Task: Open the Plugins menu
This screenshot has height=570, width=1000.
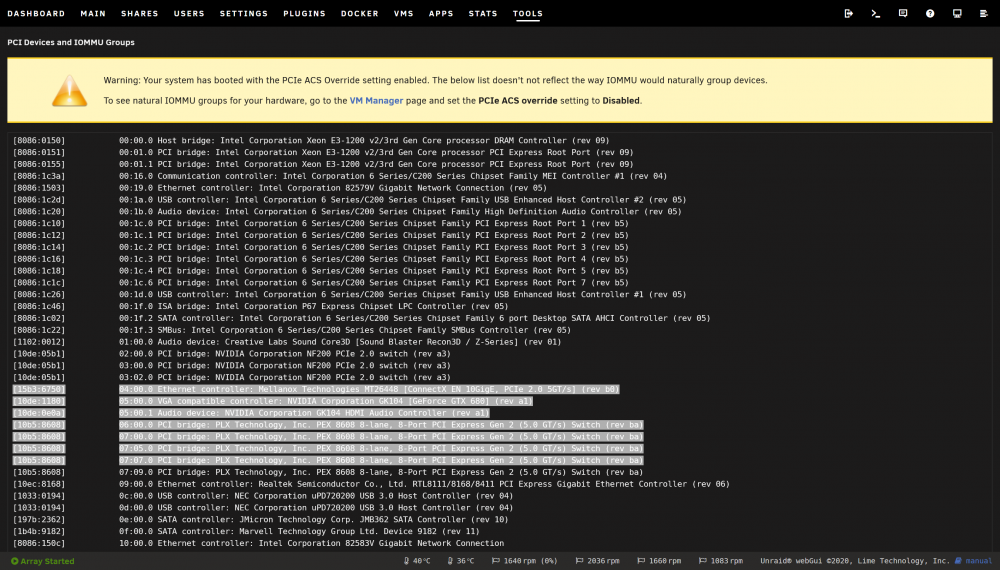Action: [x=304, y=13]
